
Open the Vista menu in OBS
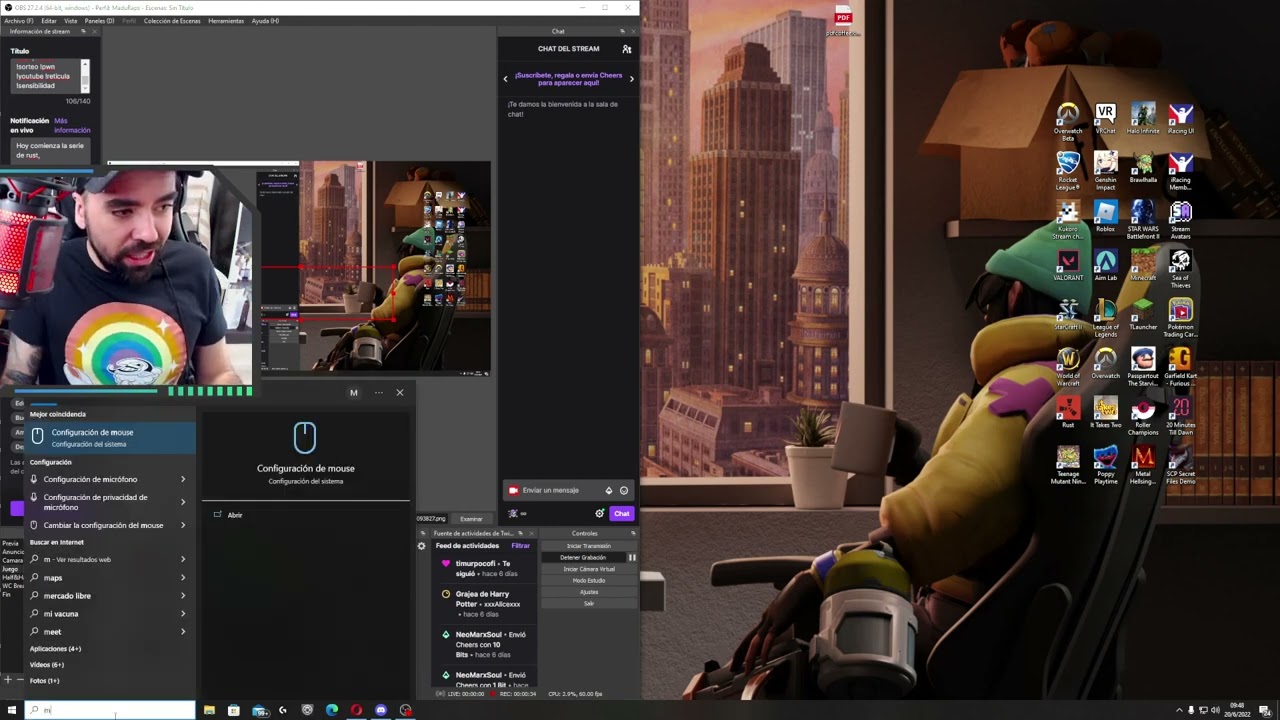71,21
